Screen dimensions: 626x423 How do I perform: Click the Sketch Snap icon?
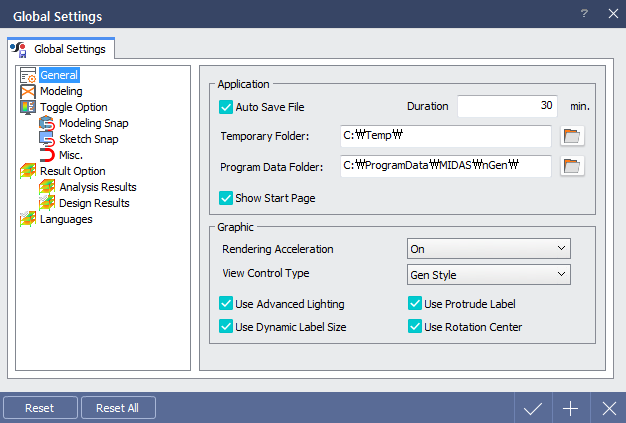(x=47, y=139)
